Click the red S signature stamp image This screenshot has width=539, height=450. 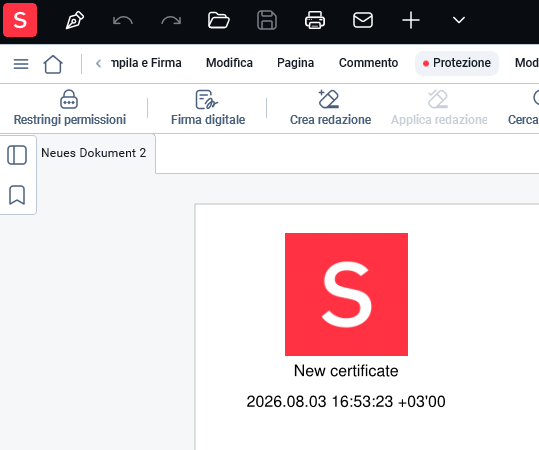[346, 294]
